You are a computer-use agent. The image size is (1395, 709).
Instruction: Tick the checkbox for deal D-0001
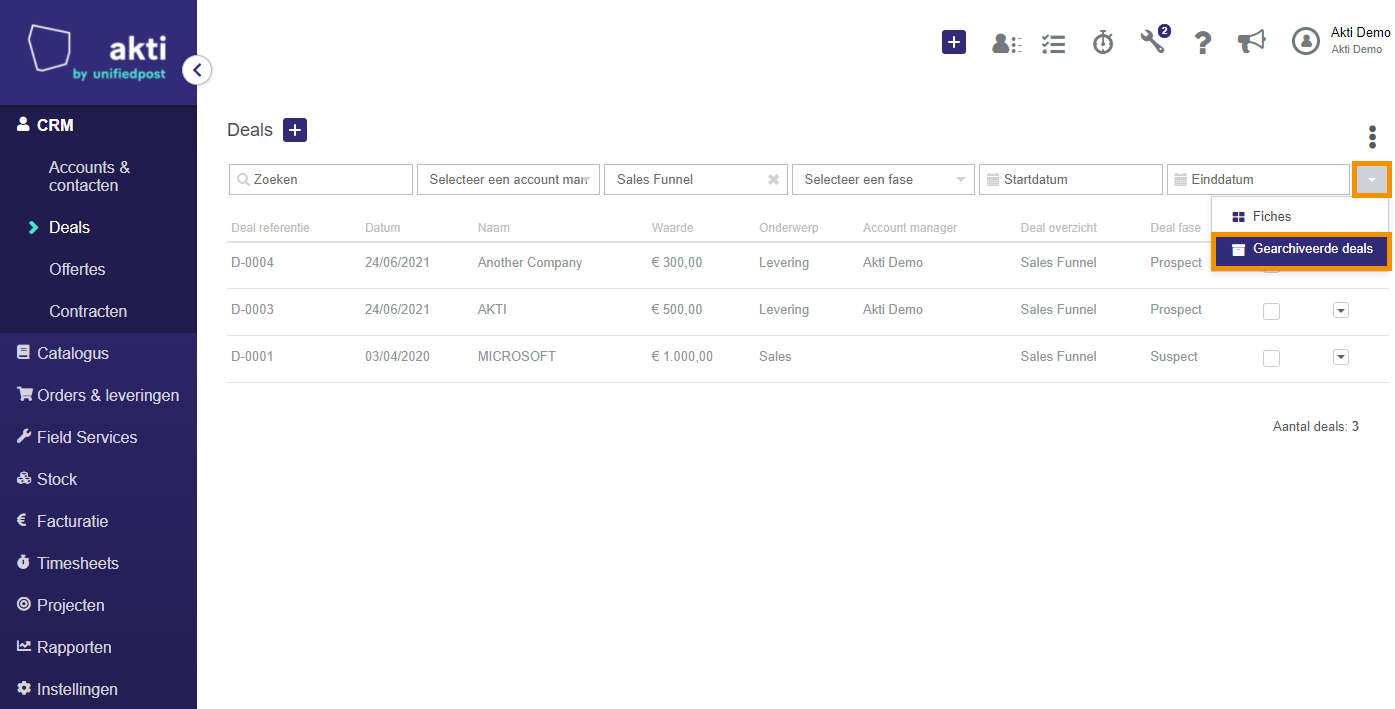1271,358
